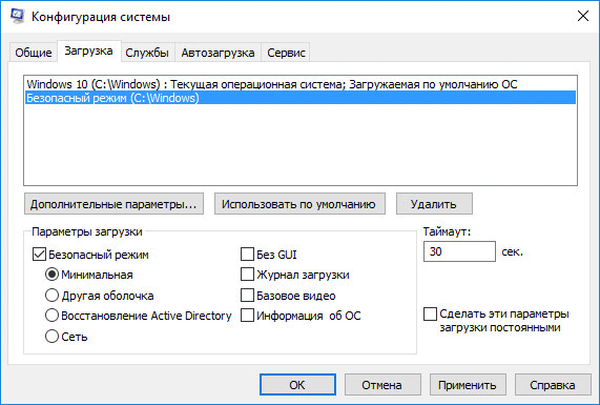Select the Сеть radio button
This screenshot has width=600, height=405.
pyautogui.click(x=51, y=337)
